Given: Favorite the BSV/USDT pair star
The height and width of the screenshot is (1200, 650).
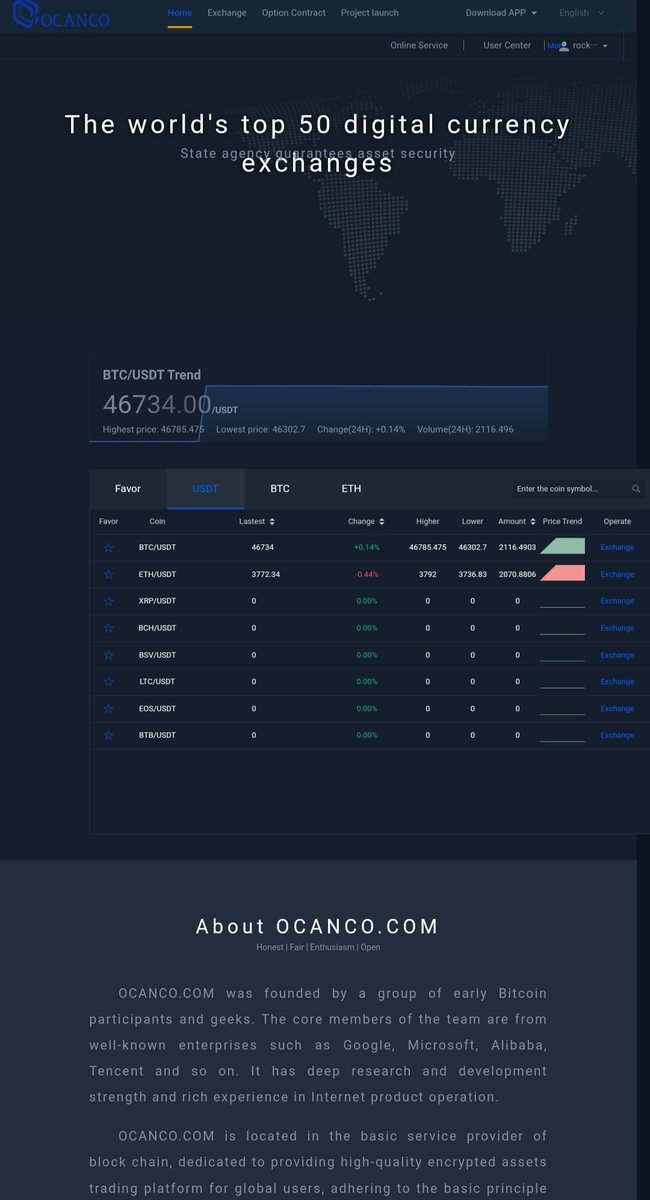Looking at the screenshot, I should 108,655.
